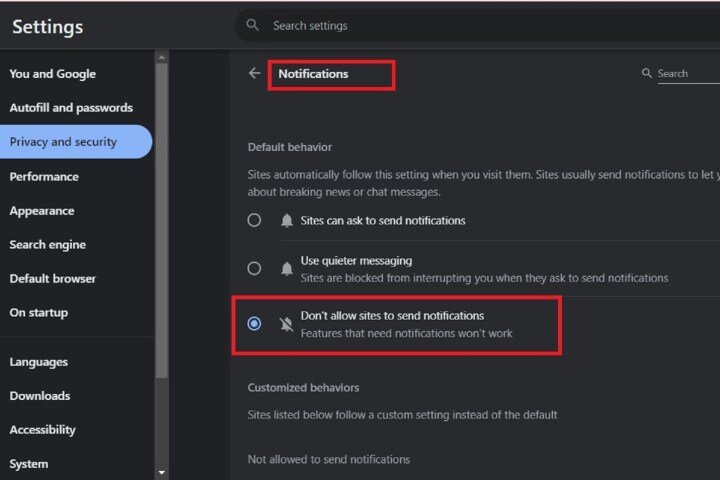
Task: Click the magnifier icon in Search settings bar
Action: pyautogui.click(x=253, y=25)
